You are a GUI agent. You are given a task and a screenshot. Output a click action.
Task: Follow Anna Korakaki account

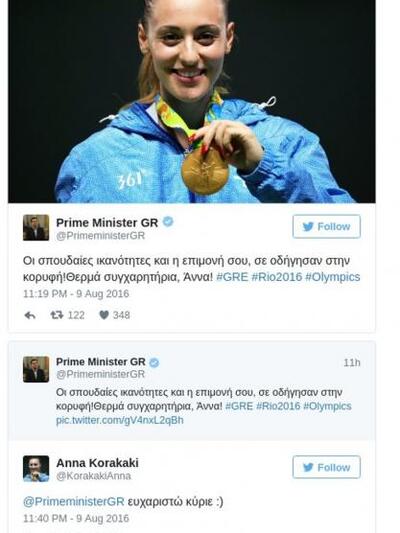pyautogui.click(x=326, y=467)
